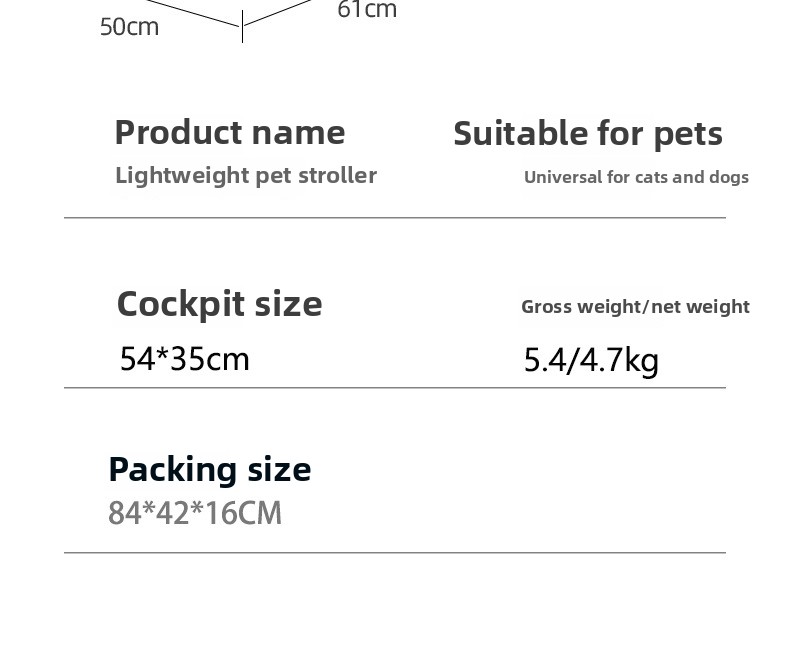Click the 61cm dimension label

point(367,10)
